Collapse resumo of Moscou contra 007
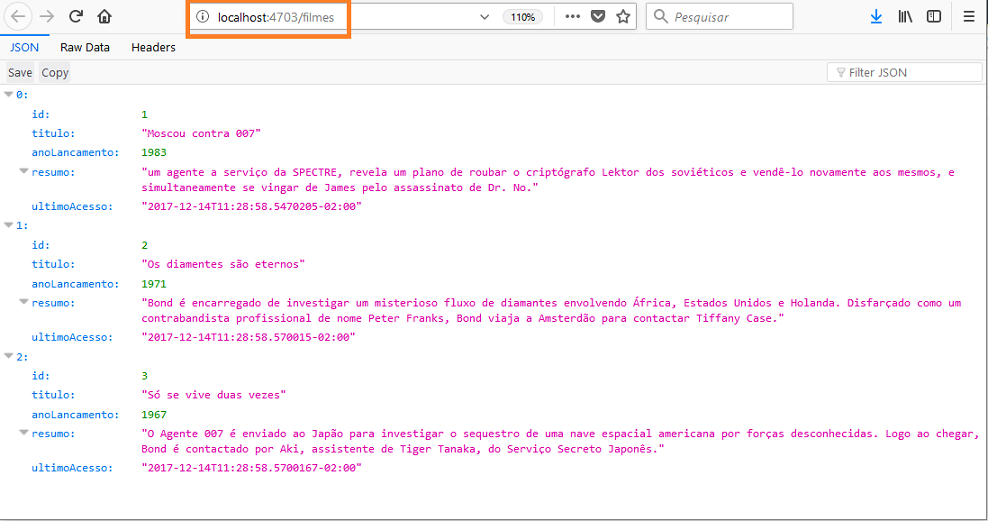 pyautogui.click(x=24, y=171)
